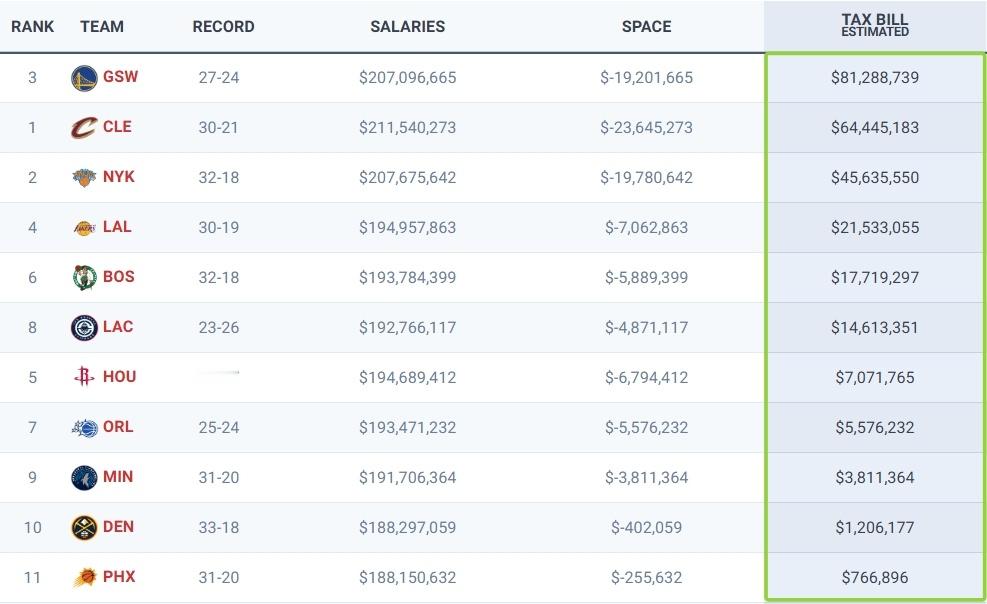
Task: Select DEN tax bill $1,206,177
Action: tap(875, 528)
